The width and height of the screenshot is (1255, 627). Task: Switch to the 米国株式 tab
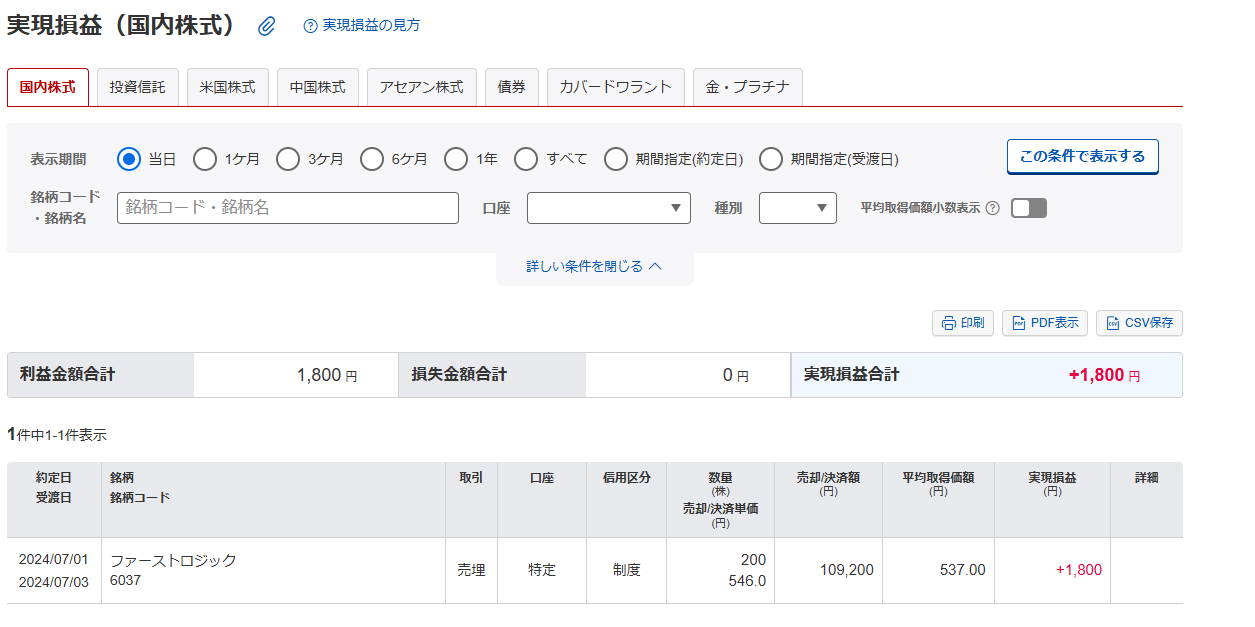(228, 87)
